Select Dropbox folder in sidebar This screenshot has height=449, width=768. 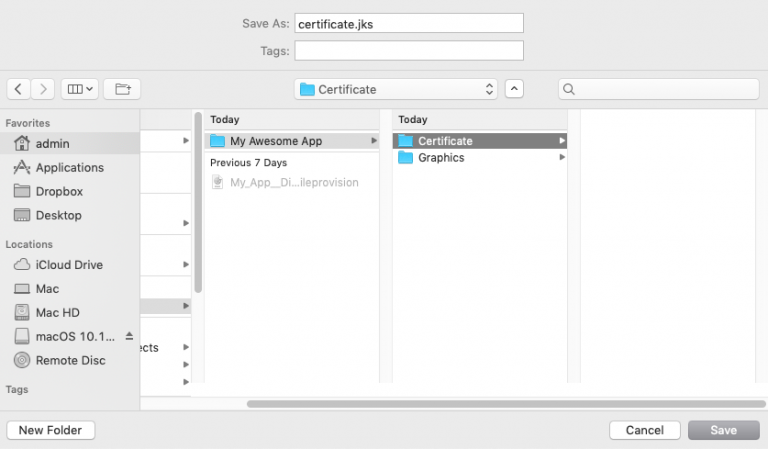59,191
